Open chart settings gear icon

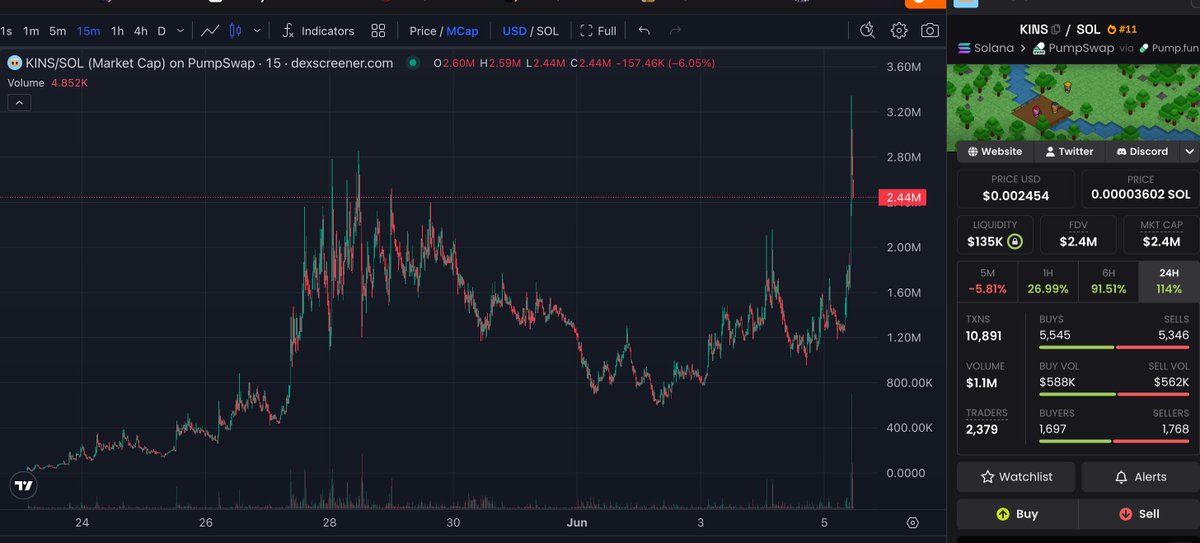(x=899, y=30)
